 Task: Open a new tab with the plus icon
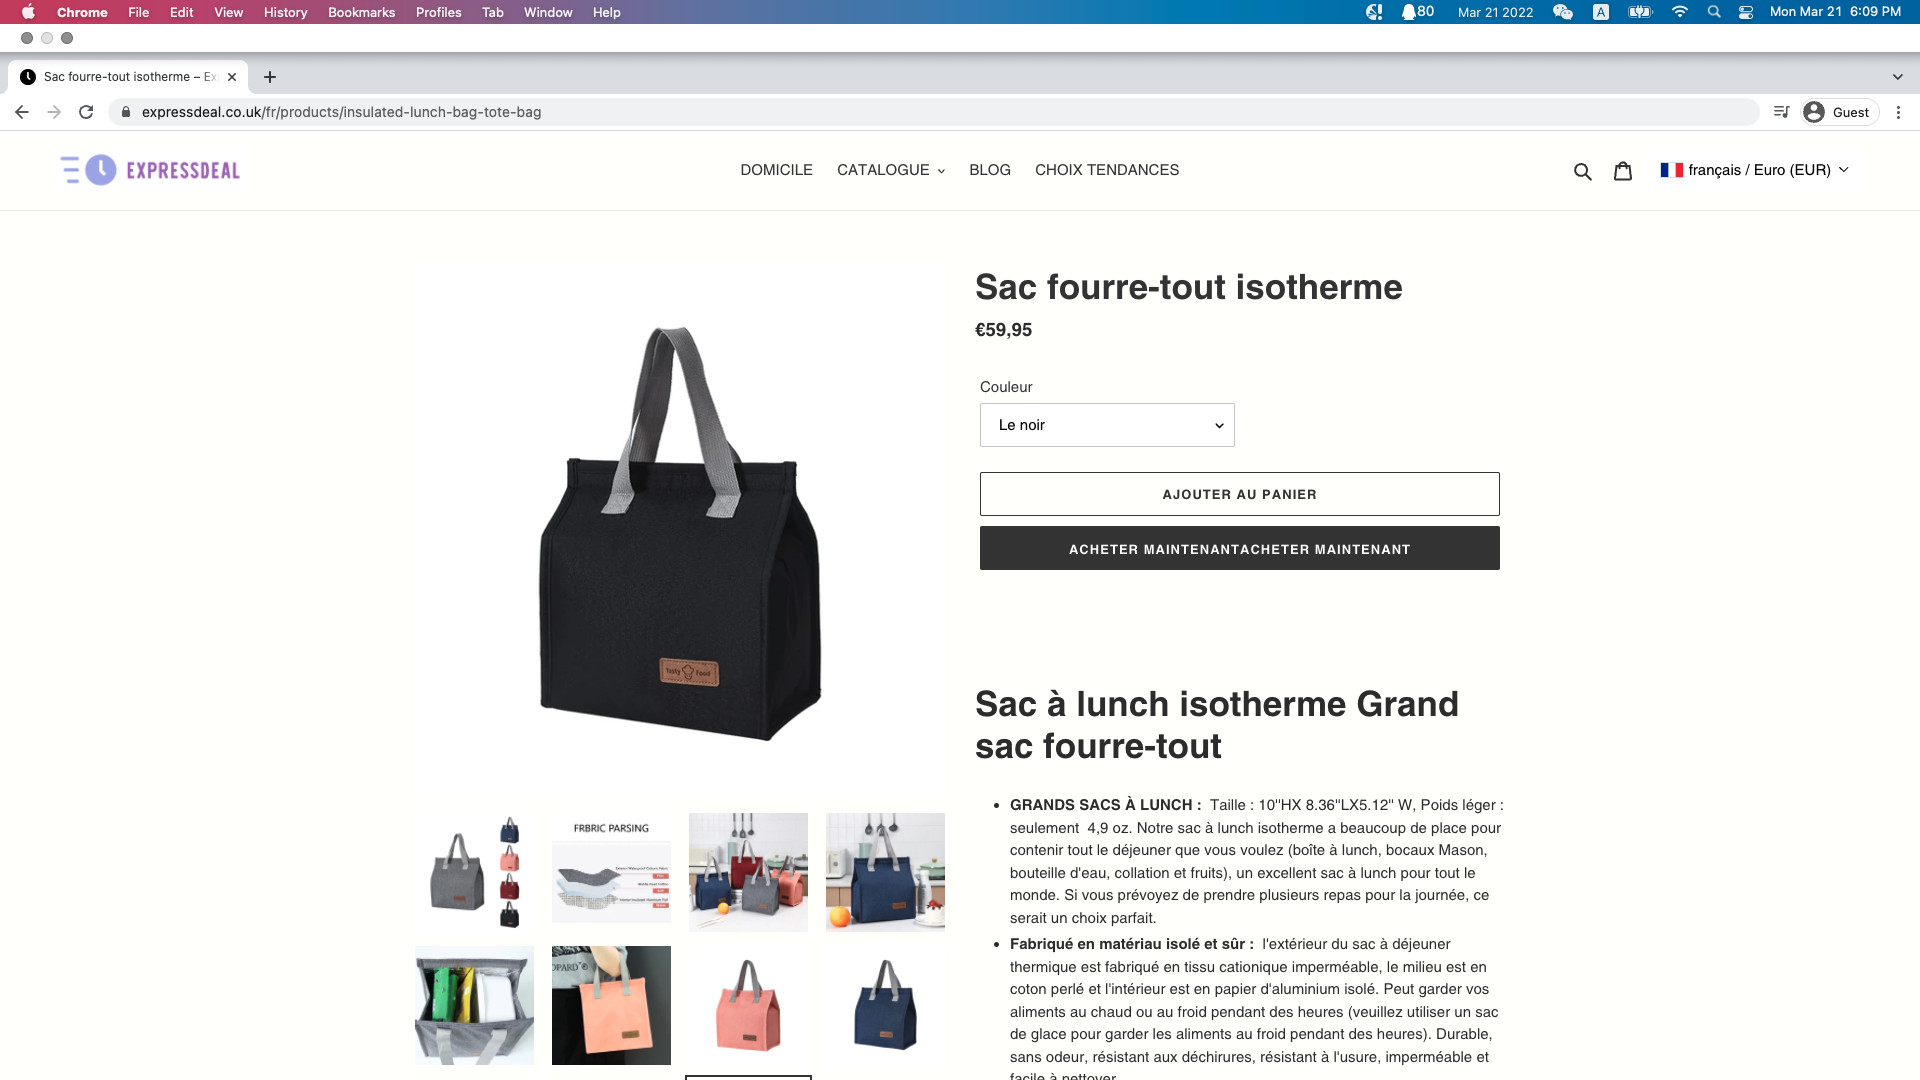(x=270, y=77)
